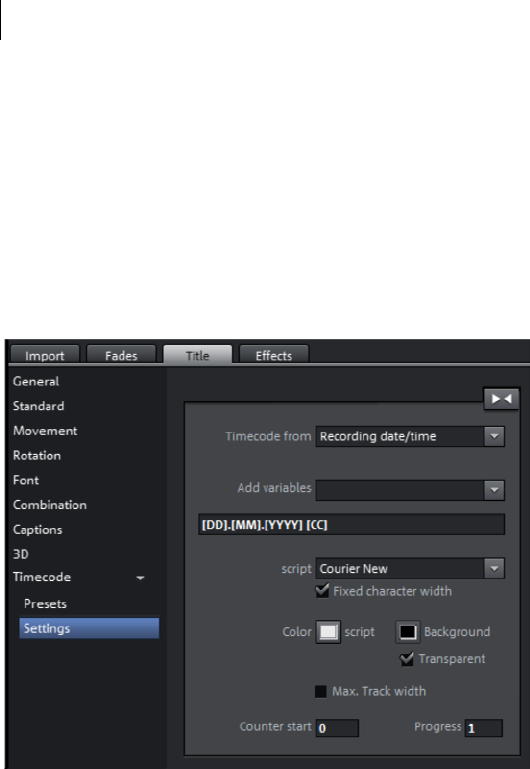
Task: Click the collapse panel arrows icon
Action: coord(501,399)
